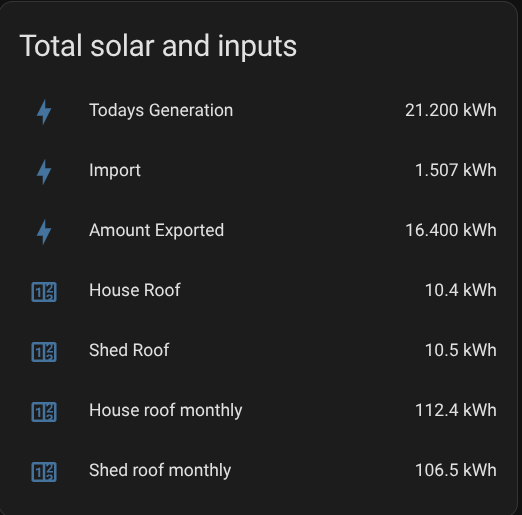Select the Shed Roof entity name
Image resolution: width=522 pixels, height=515 pixels.
click(x=129, y=350)
